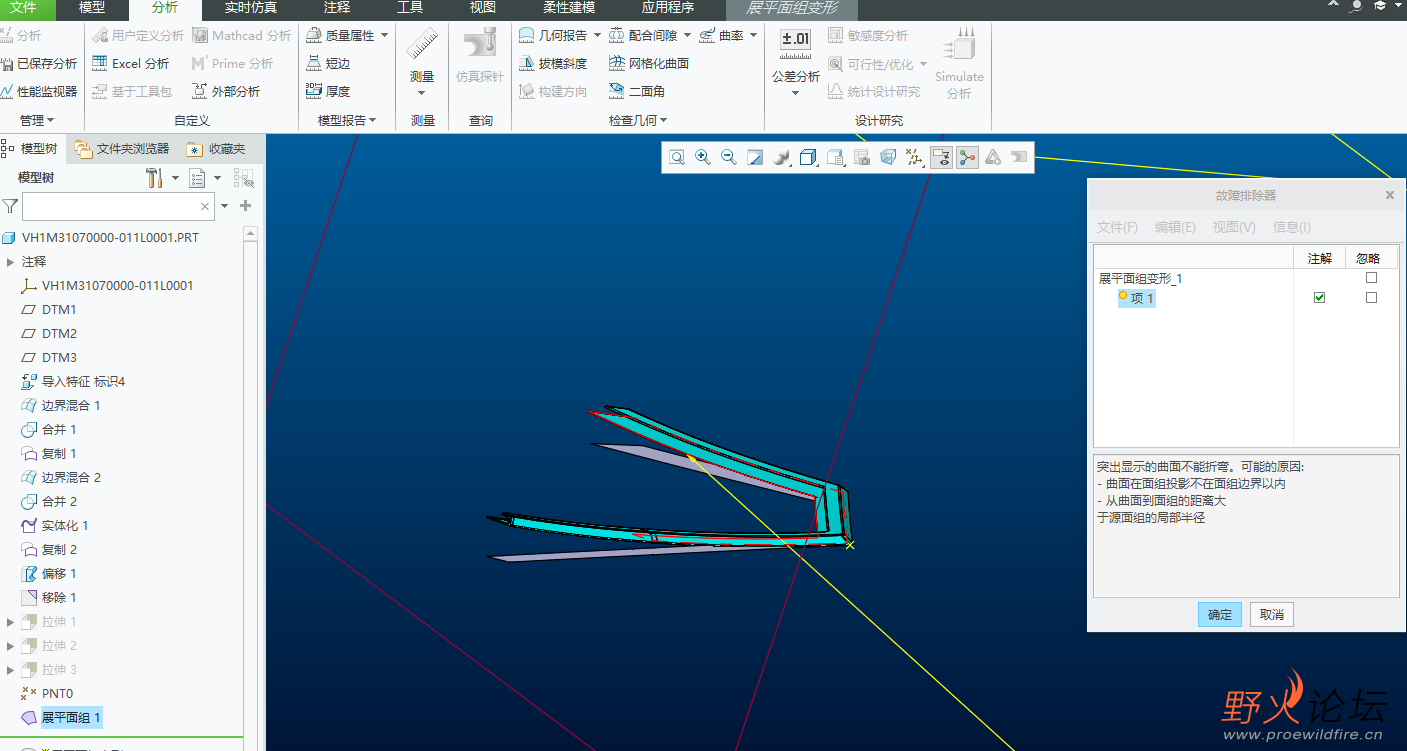
Task: Expand the Measure dropdown arrow
Action: click(422, 93)
